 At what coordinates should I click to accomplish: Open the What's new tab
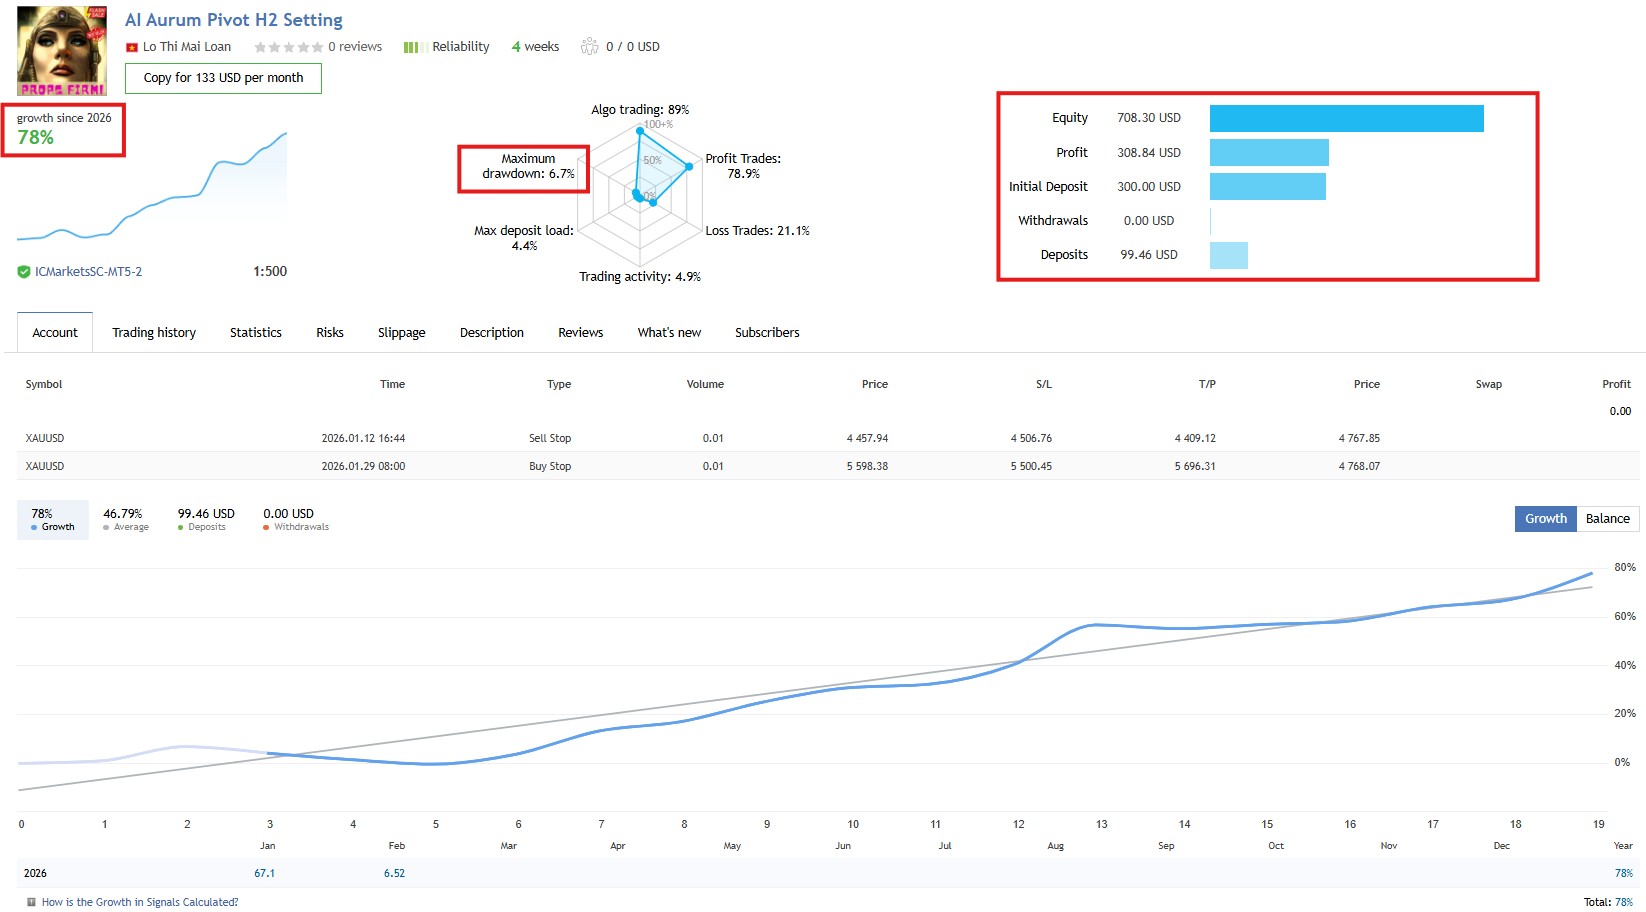(x=670, y=332)
